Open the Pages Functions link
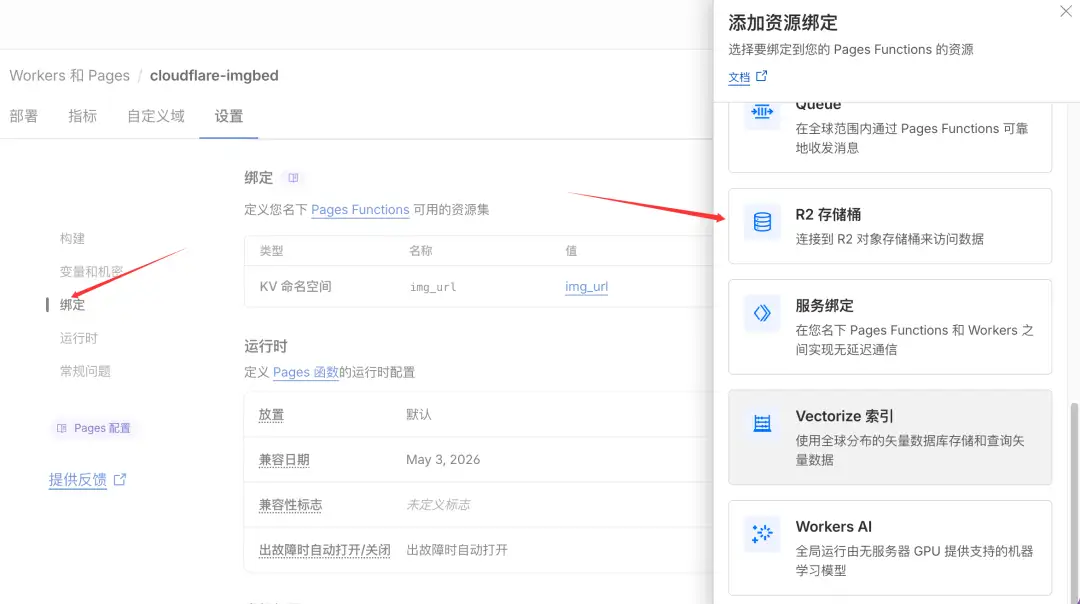The width and height of the screenshot is (1080, 604). 360,210
